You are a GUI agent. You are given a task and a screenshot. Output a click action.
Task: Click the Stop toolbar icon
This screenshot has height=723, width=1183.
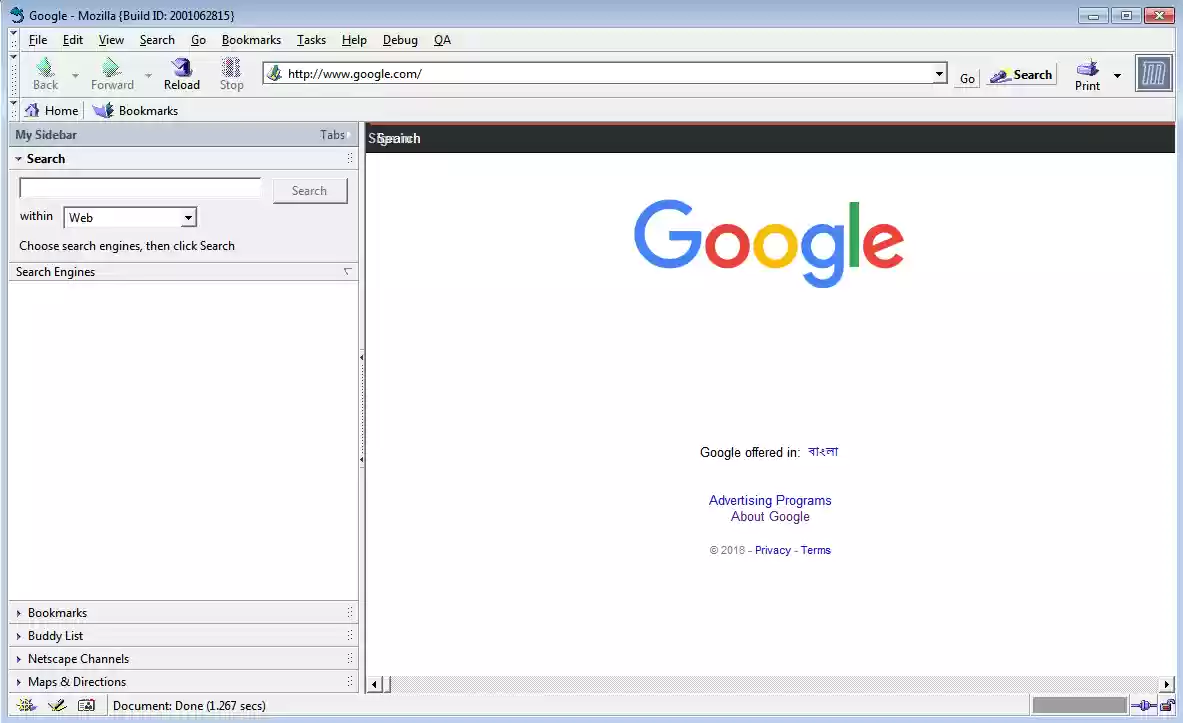(231, 72)
